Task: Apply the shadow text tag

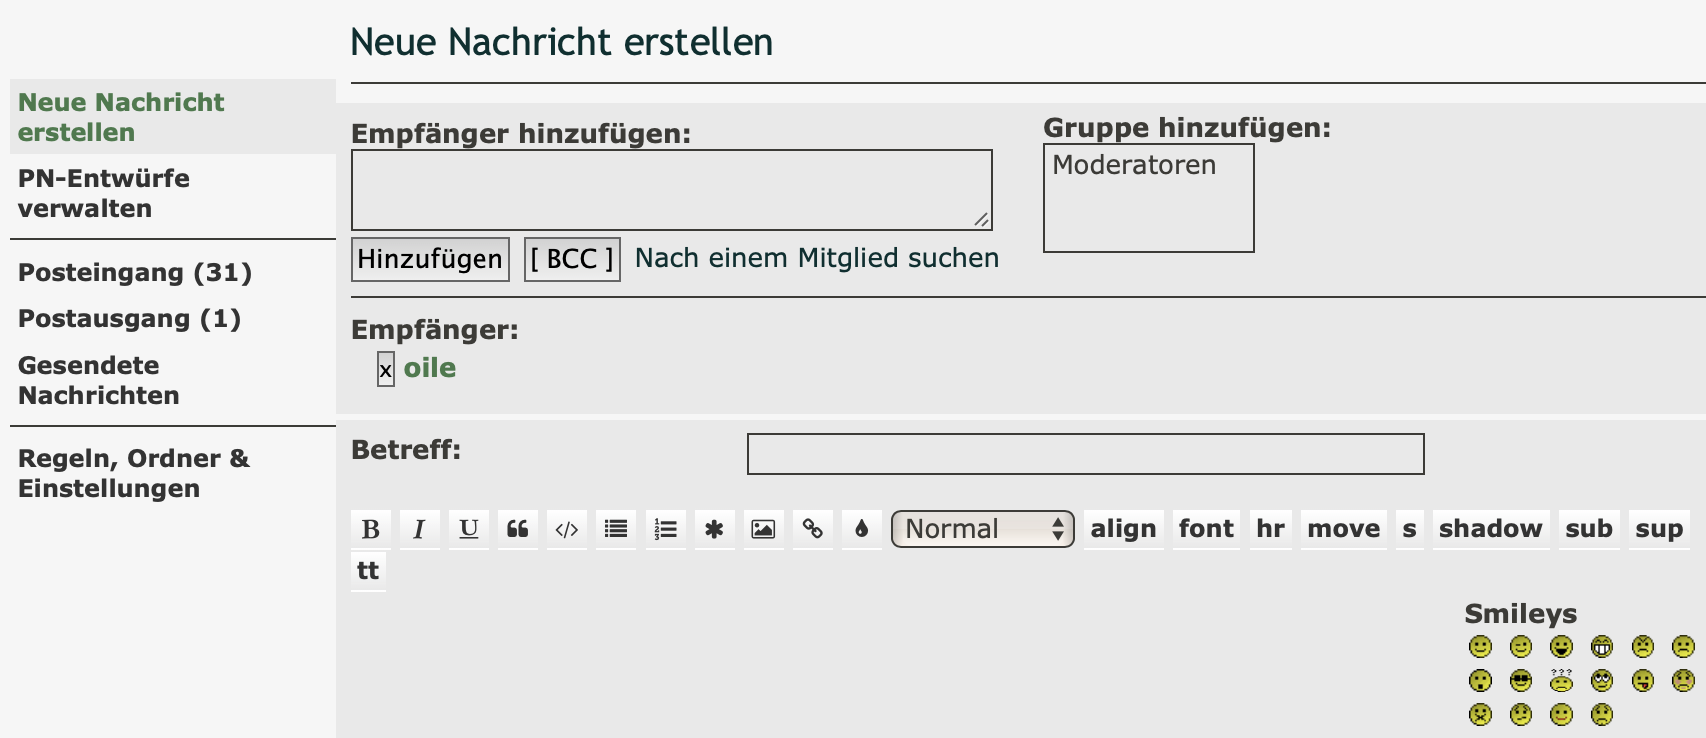Action: point(1490,529)
